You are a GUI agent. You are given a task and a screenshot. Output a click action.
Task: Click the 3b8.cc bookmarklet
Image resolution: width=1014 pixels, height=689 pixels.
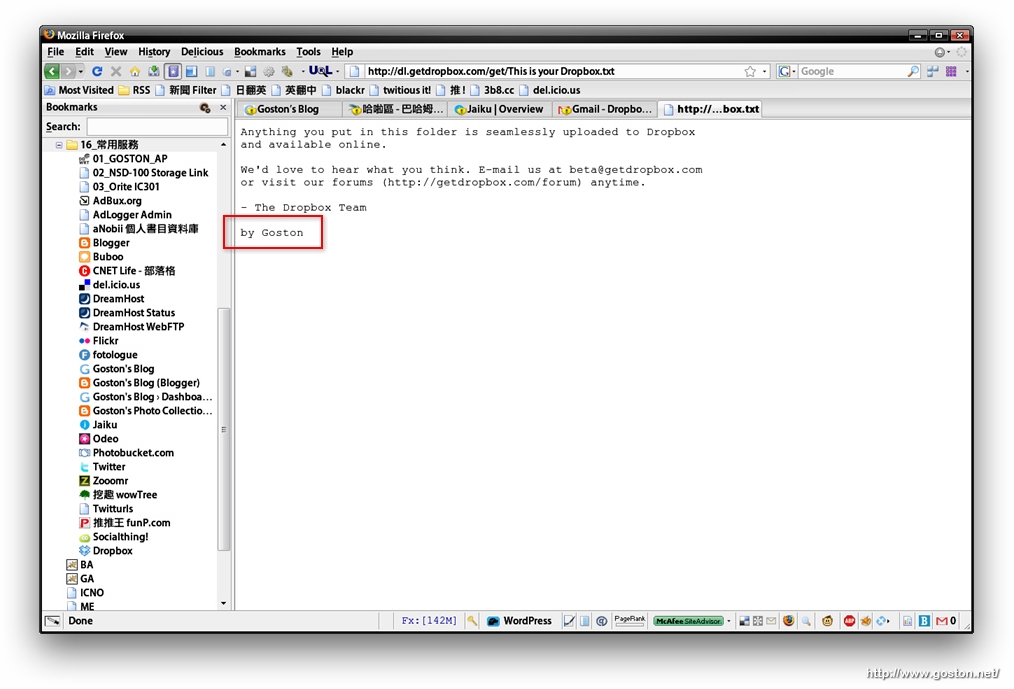coord(492,90)
